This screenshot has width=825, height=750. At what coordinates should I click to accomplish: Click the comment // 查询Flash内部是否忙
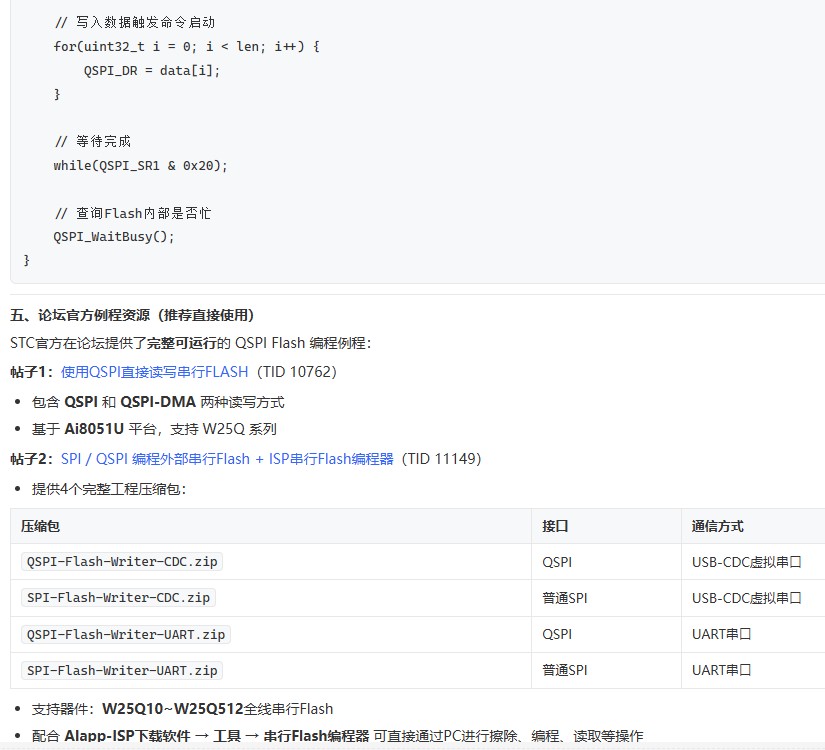pyautogui.click(x=133, y=213)
